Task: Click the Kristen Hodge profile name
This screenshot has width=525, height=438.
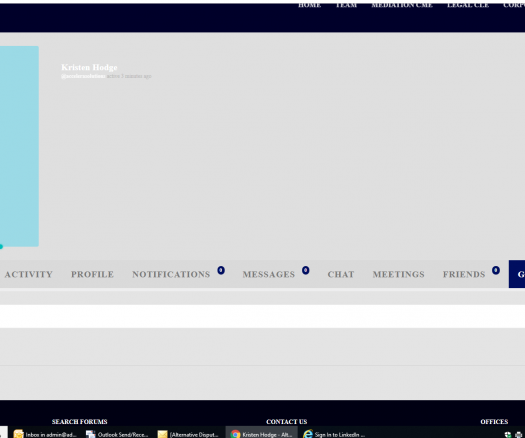Action: tap(89, 67)
